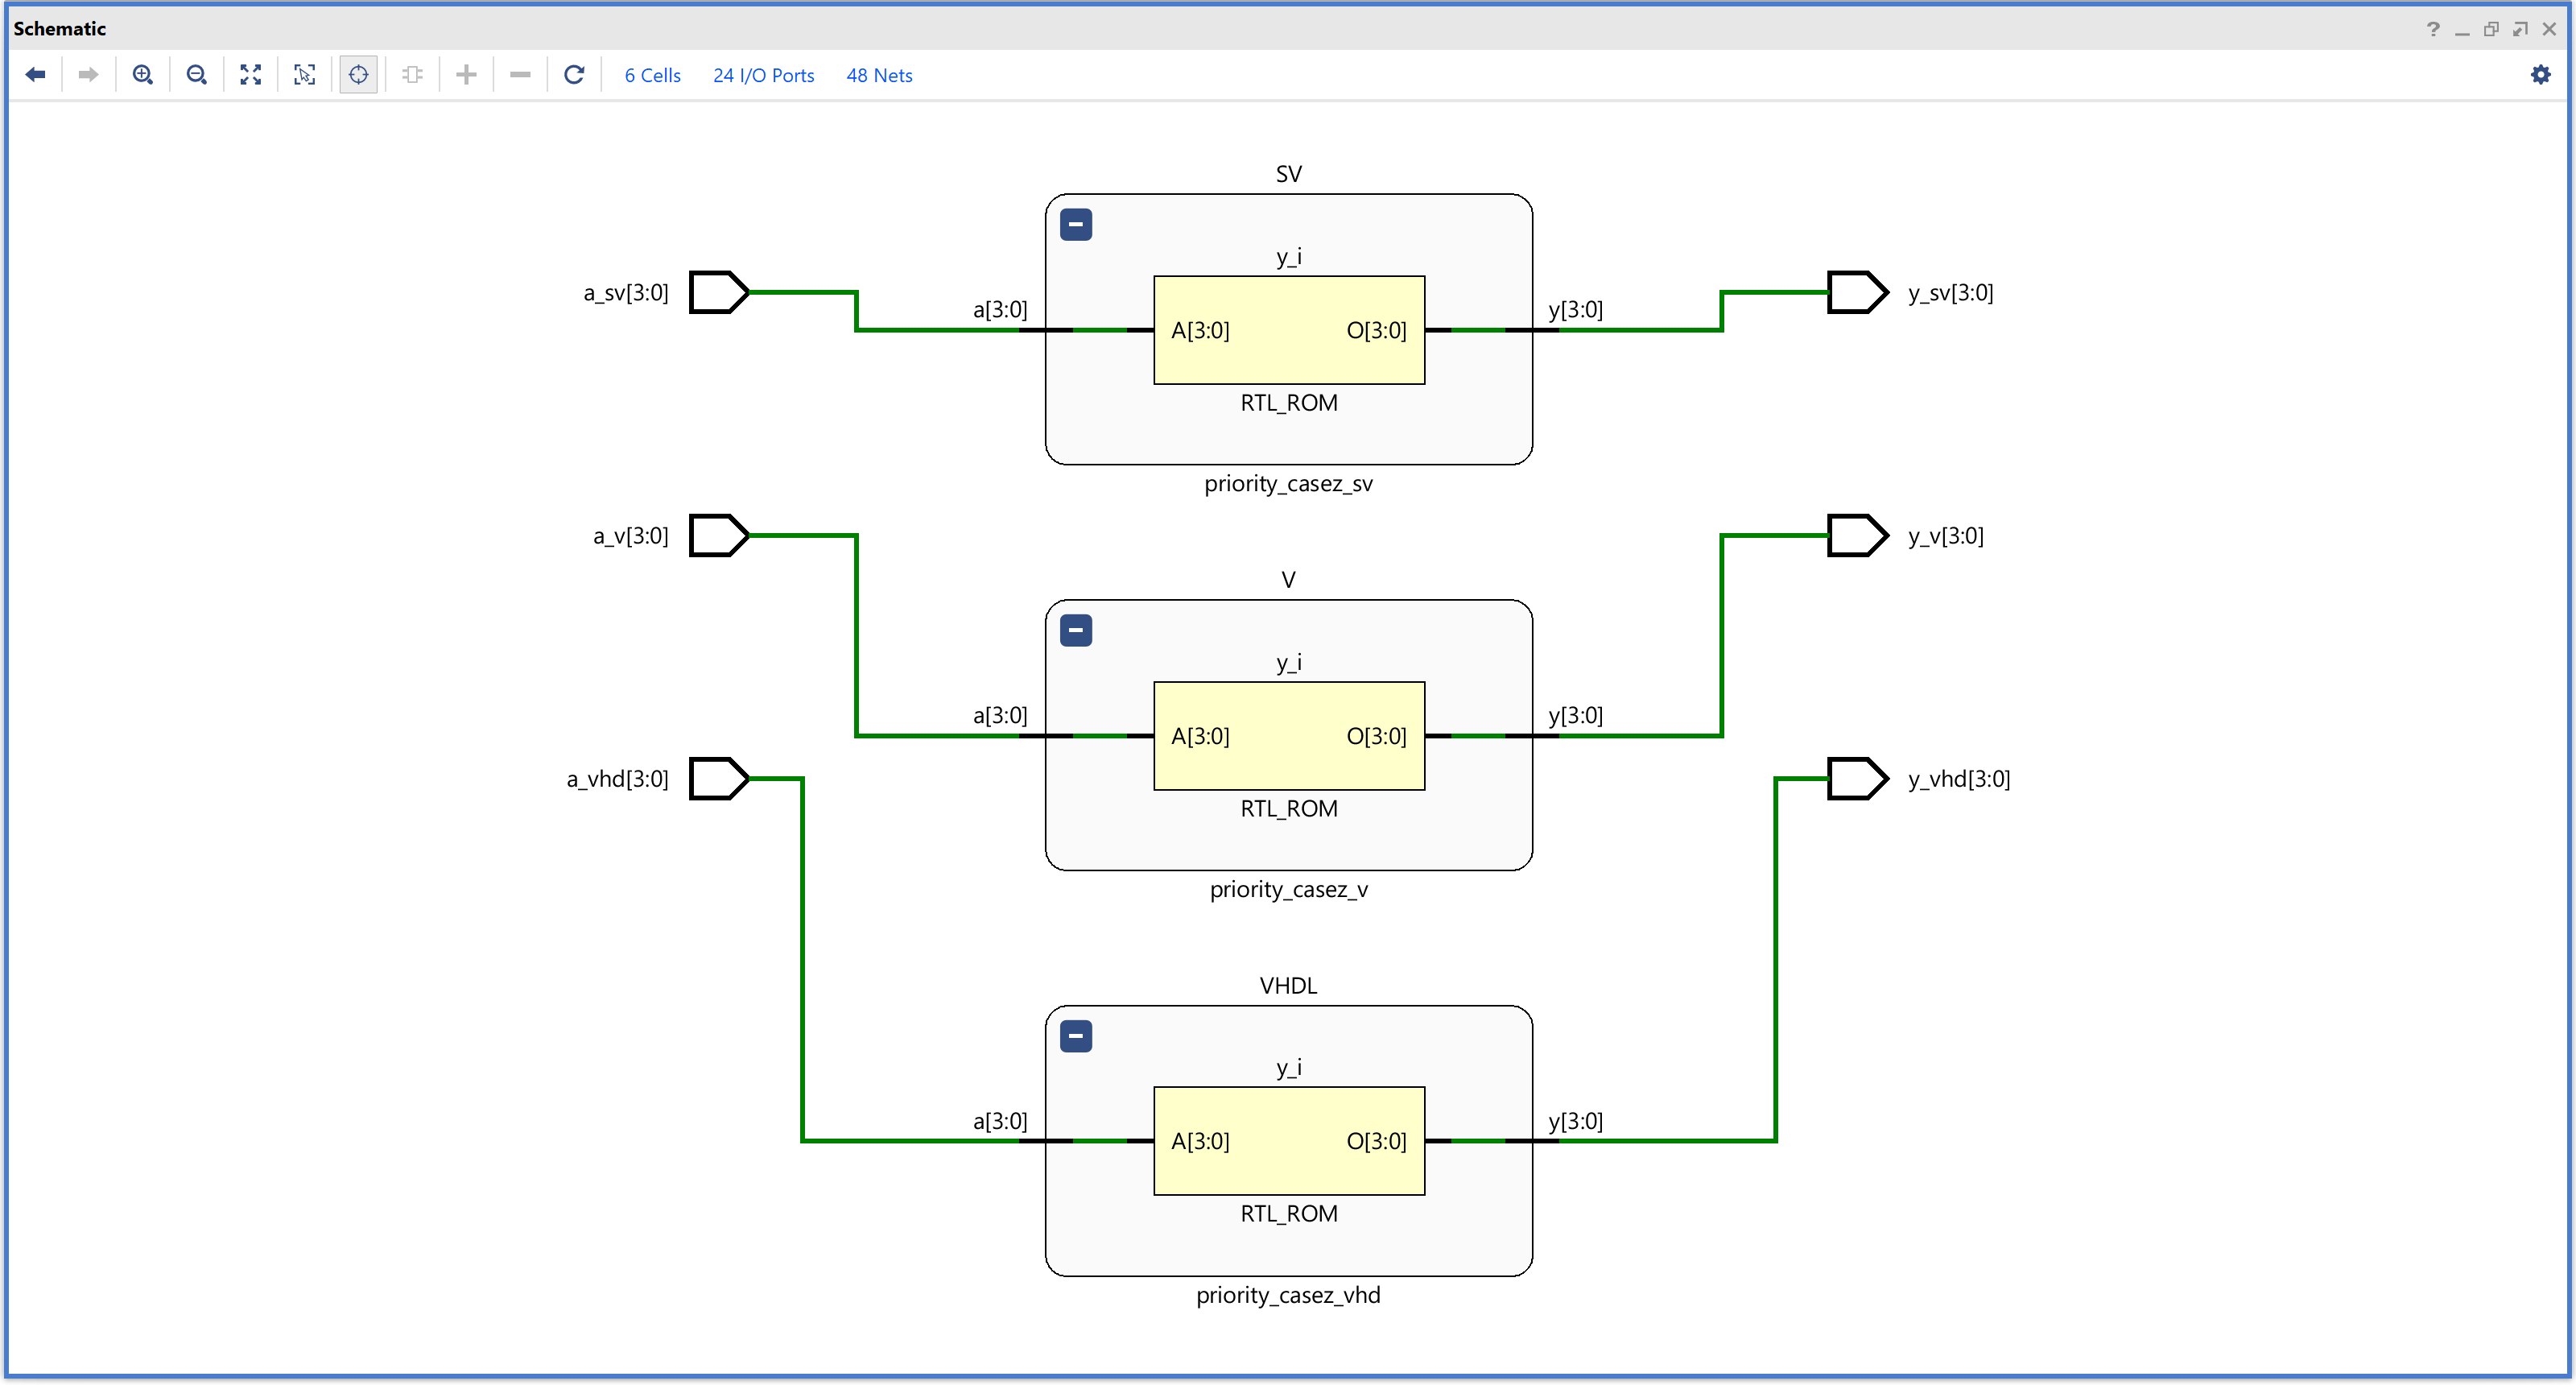Toggle the auto-fit selection button

[x=358, y=75]
